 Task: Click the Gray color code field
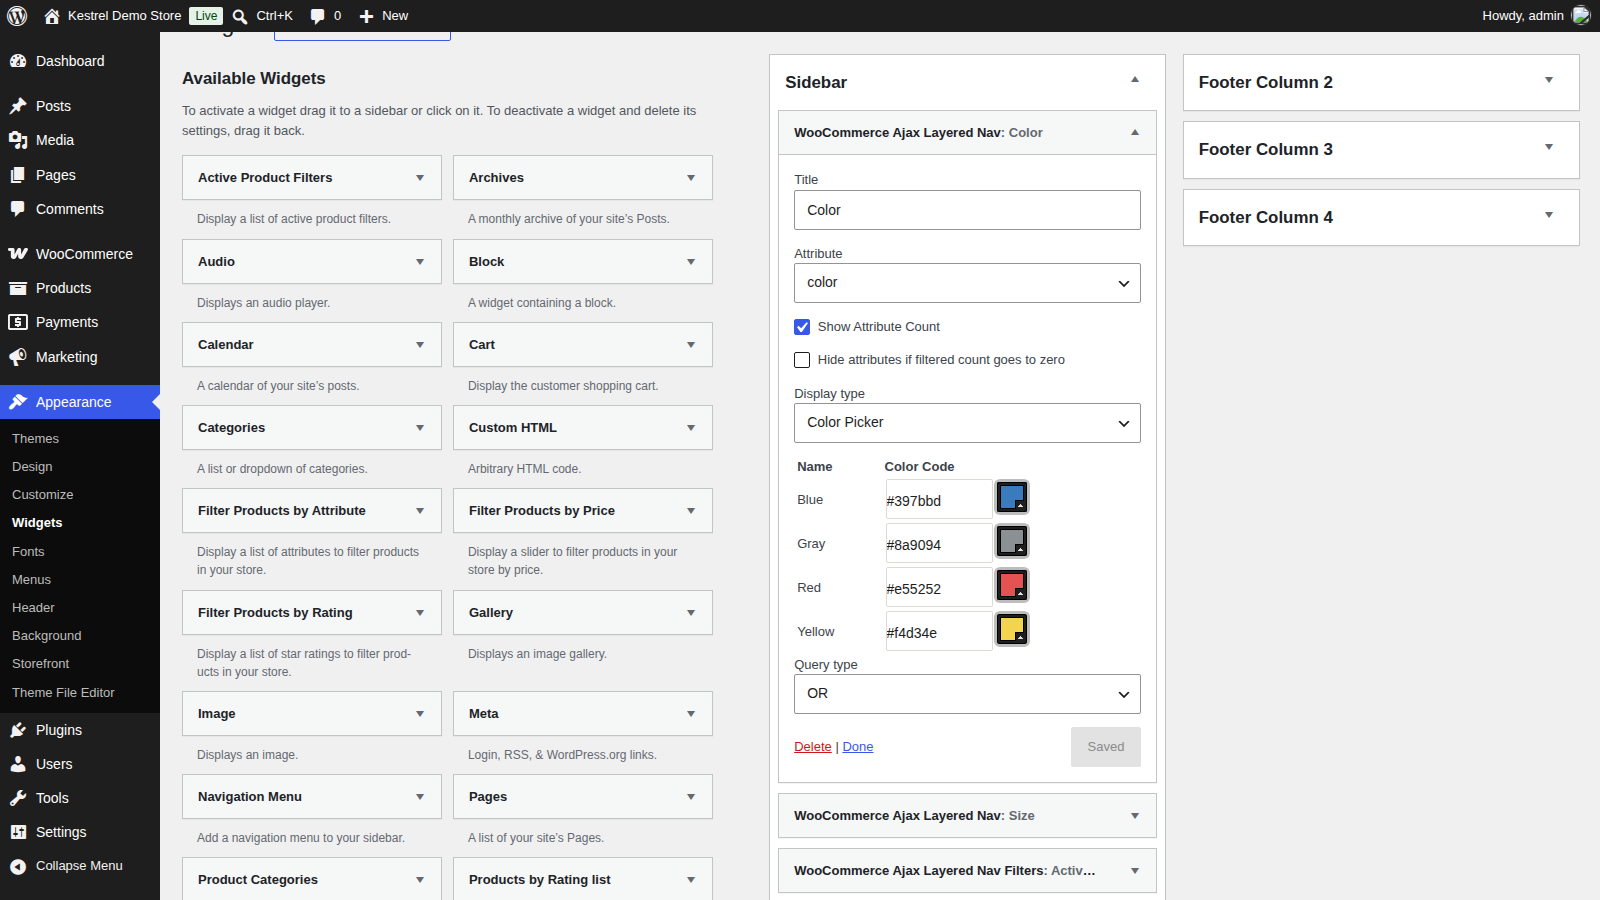(938, 545)
